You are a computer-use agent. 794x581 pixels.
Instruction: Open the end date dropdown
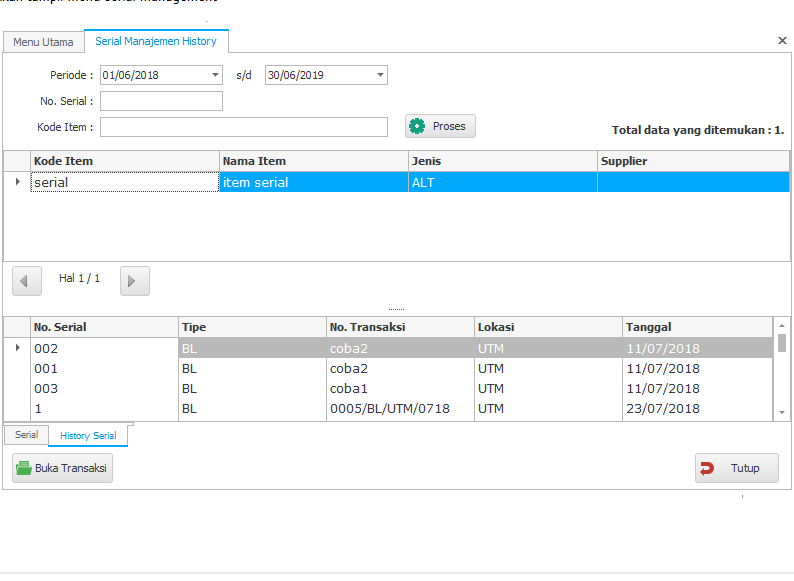click(381, 75)
